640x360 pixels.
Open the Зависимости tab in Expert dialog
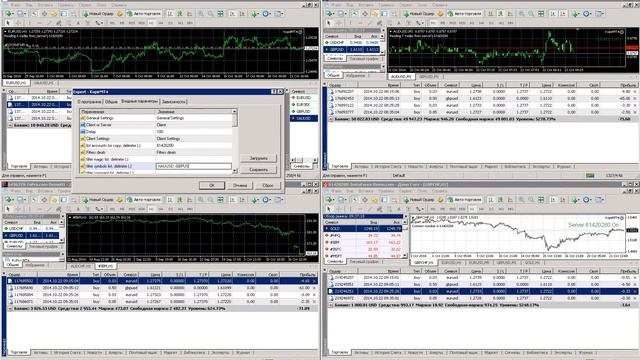(x=173, y=101)
